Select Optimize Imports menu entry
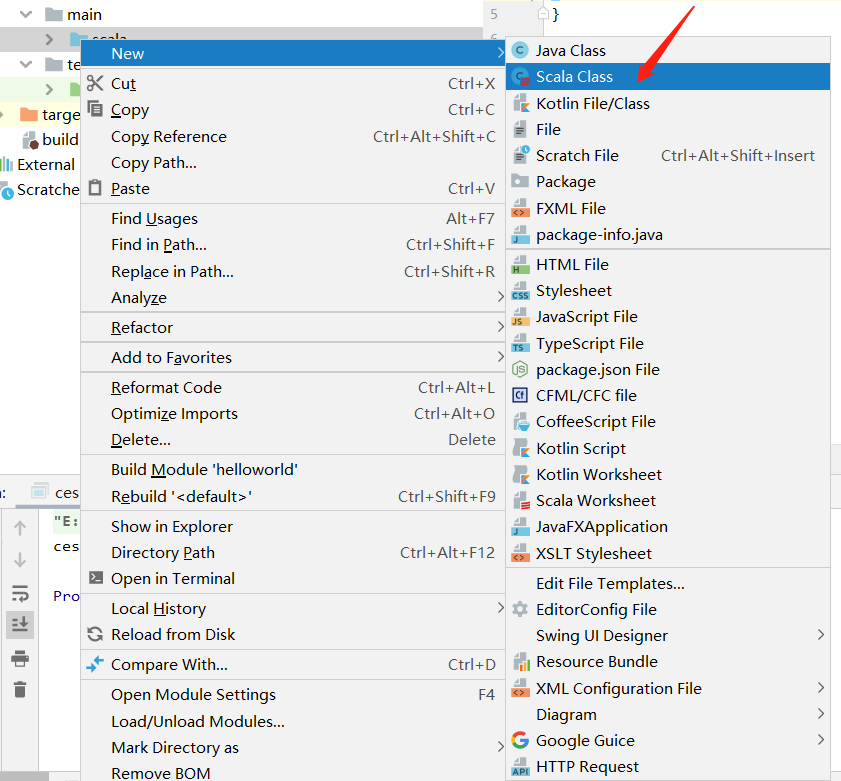The height and width of the screenshot is (781, 841). coord(293,414)
